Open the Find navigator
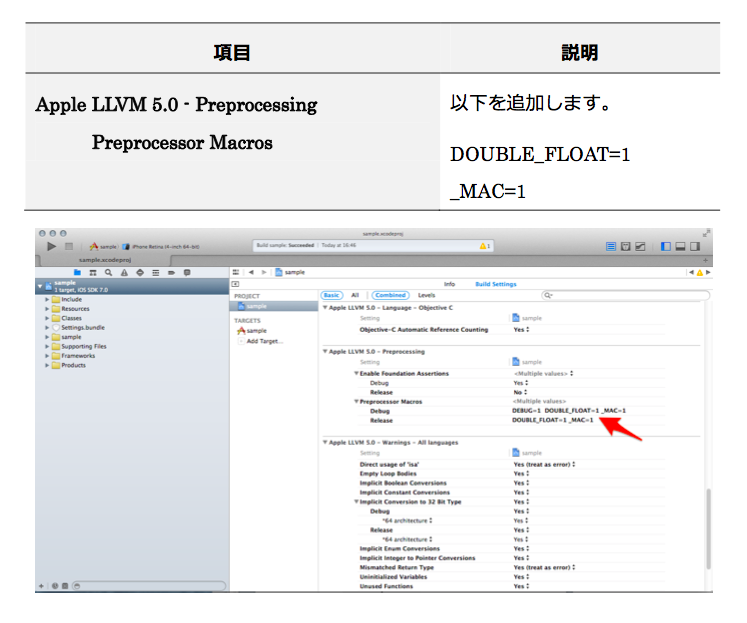The image size is (747, 623). tap(109, 272)
